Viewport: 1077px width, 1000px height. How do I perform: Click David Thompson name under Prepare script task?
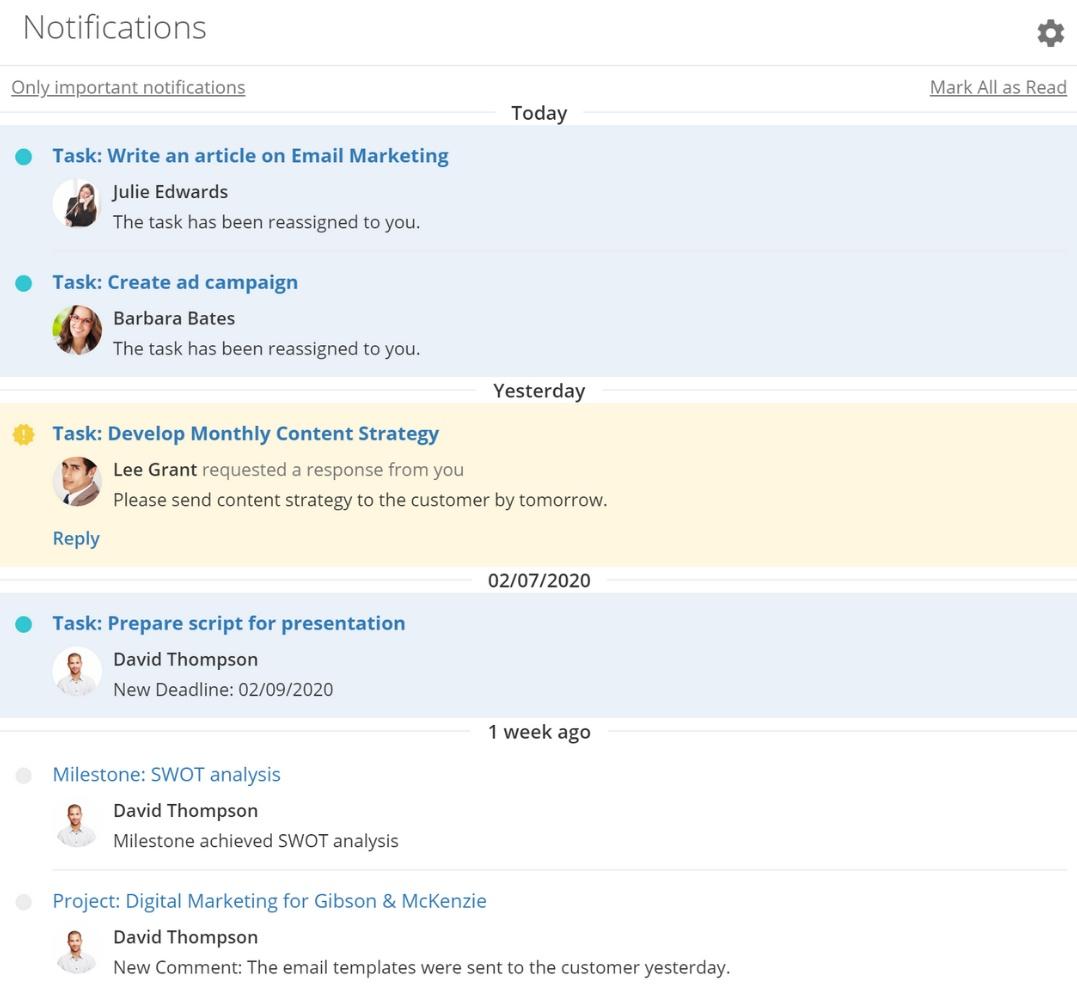coord(185,659)
